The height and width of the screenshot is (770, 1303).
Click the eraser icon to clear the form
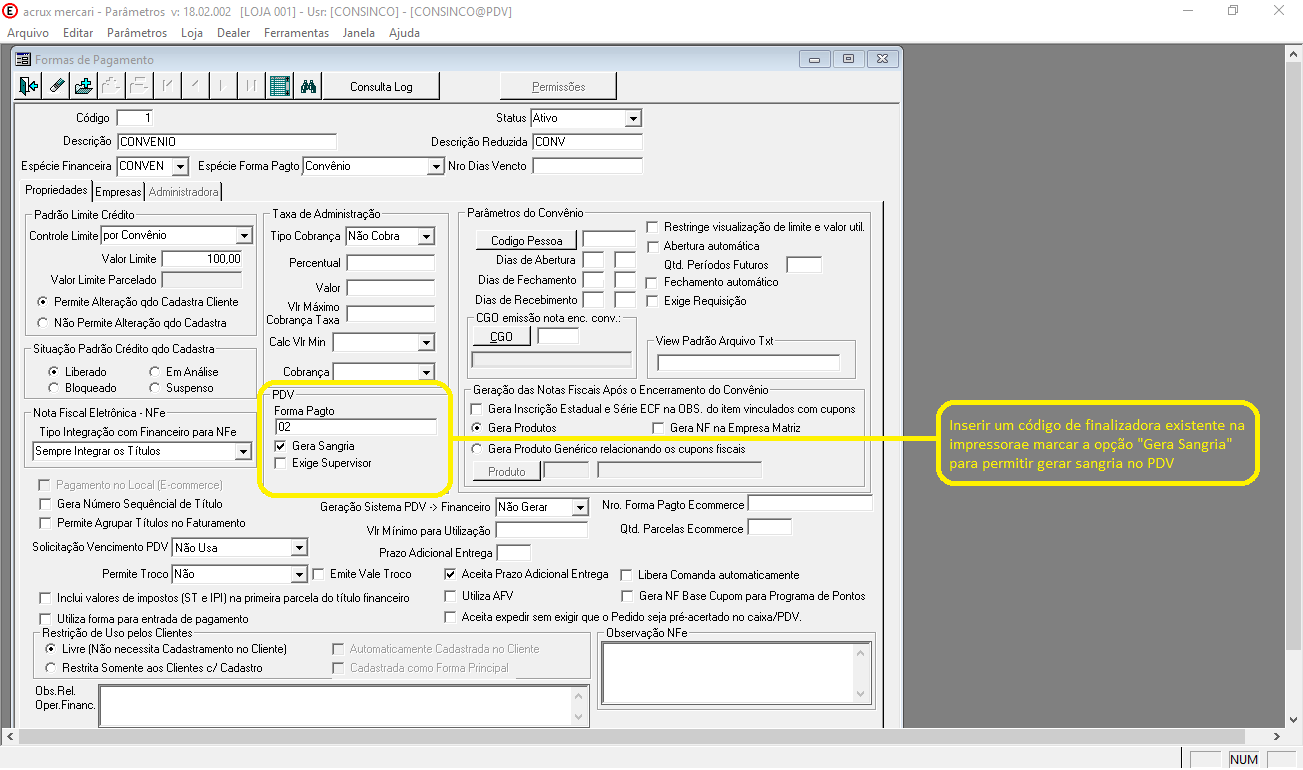click(56, 87)
